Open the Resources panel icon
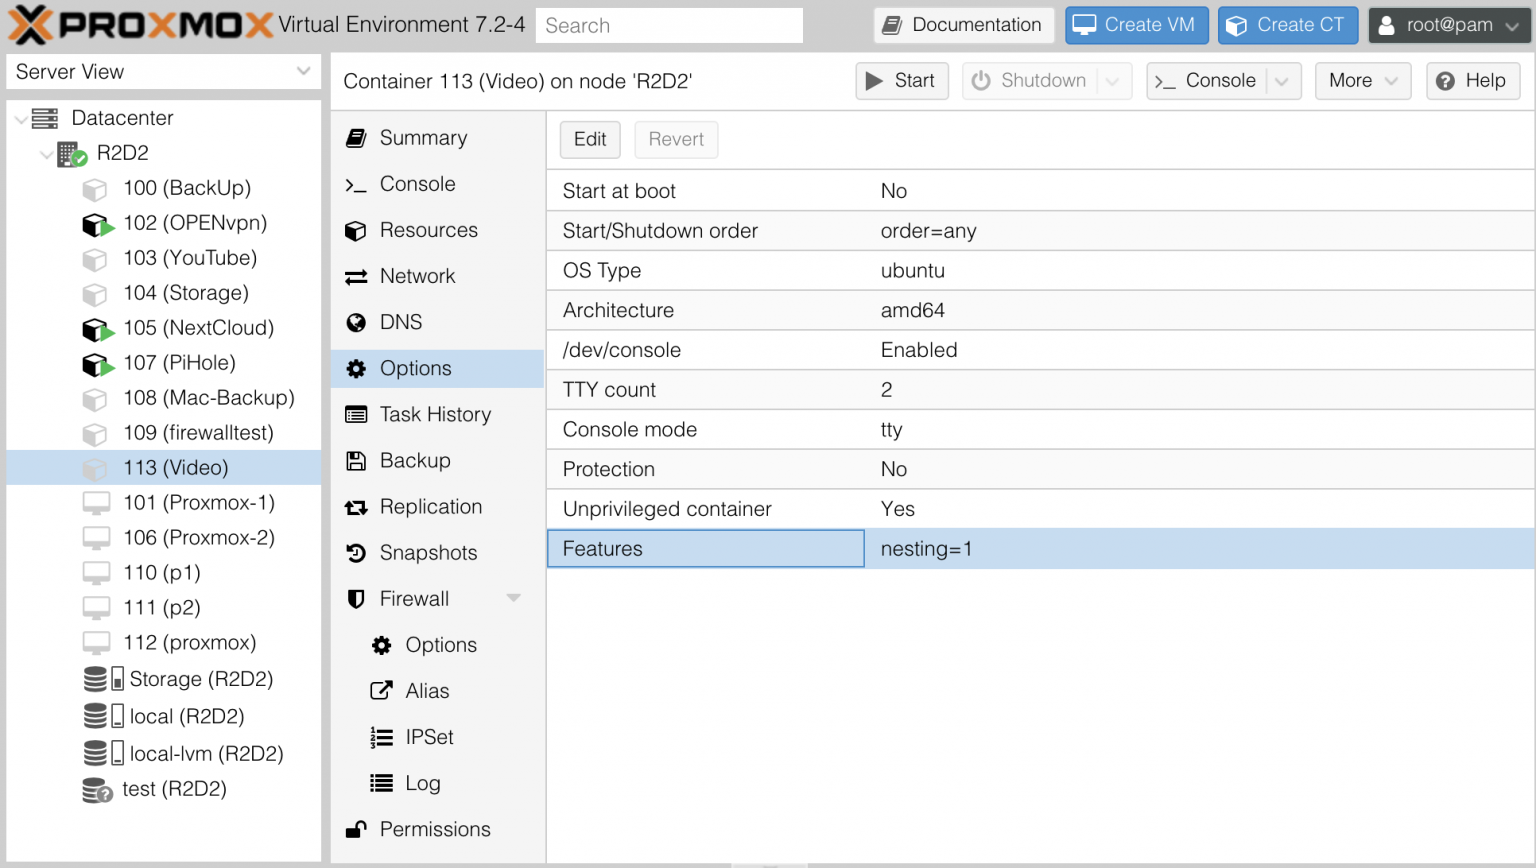 pos(357,230)
